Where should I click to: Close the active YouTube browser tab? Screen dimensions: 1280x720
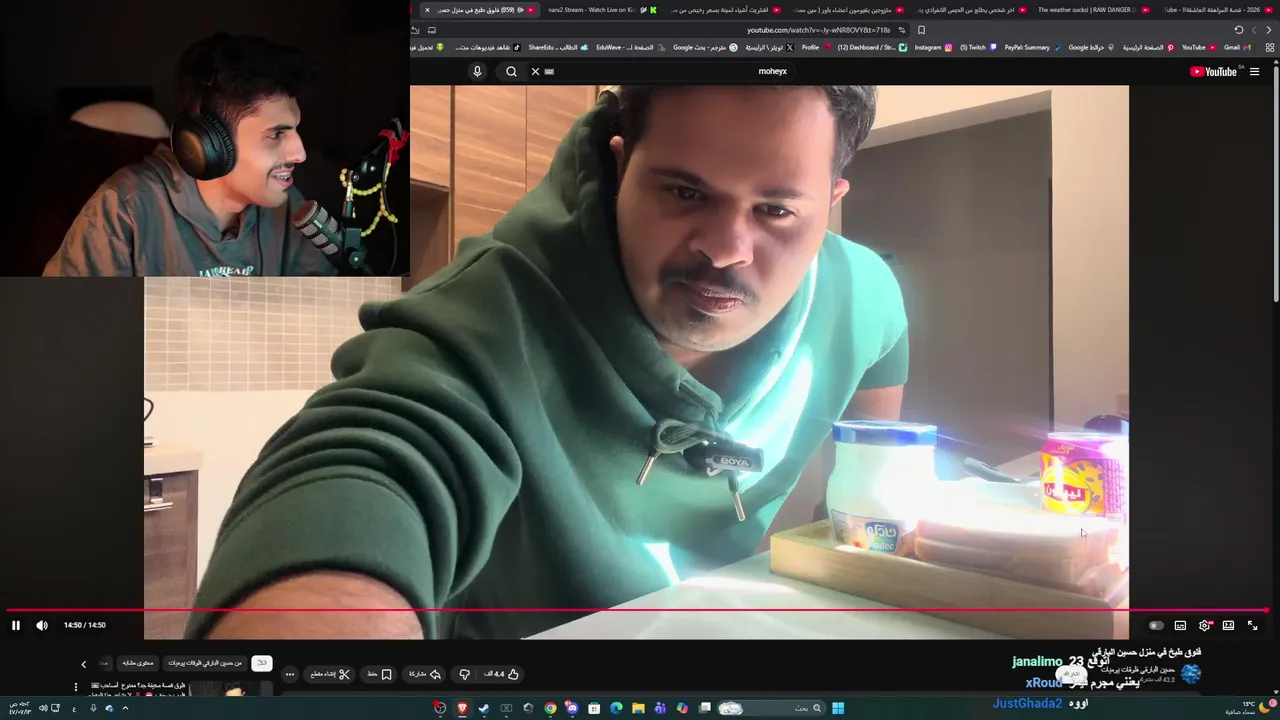click(x=427, y=10)
